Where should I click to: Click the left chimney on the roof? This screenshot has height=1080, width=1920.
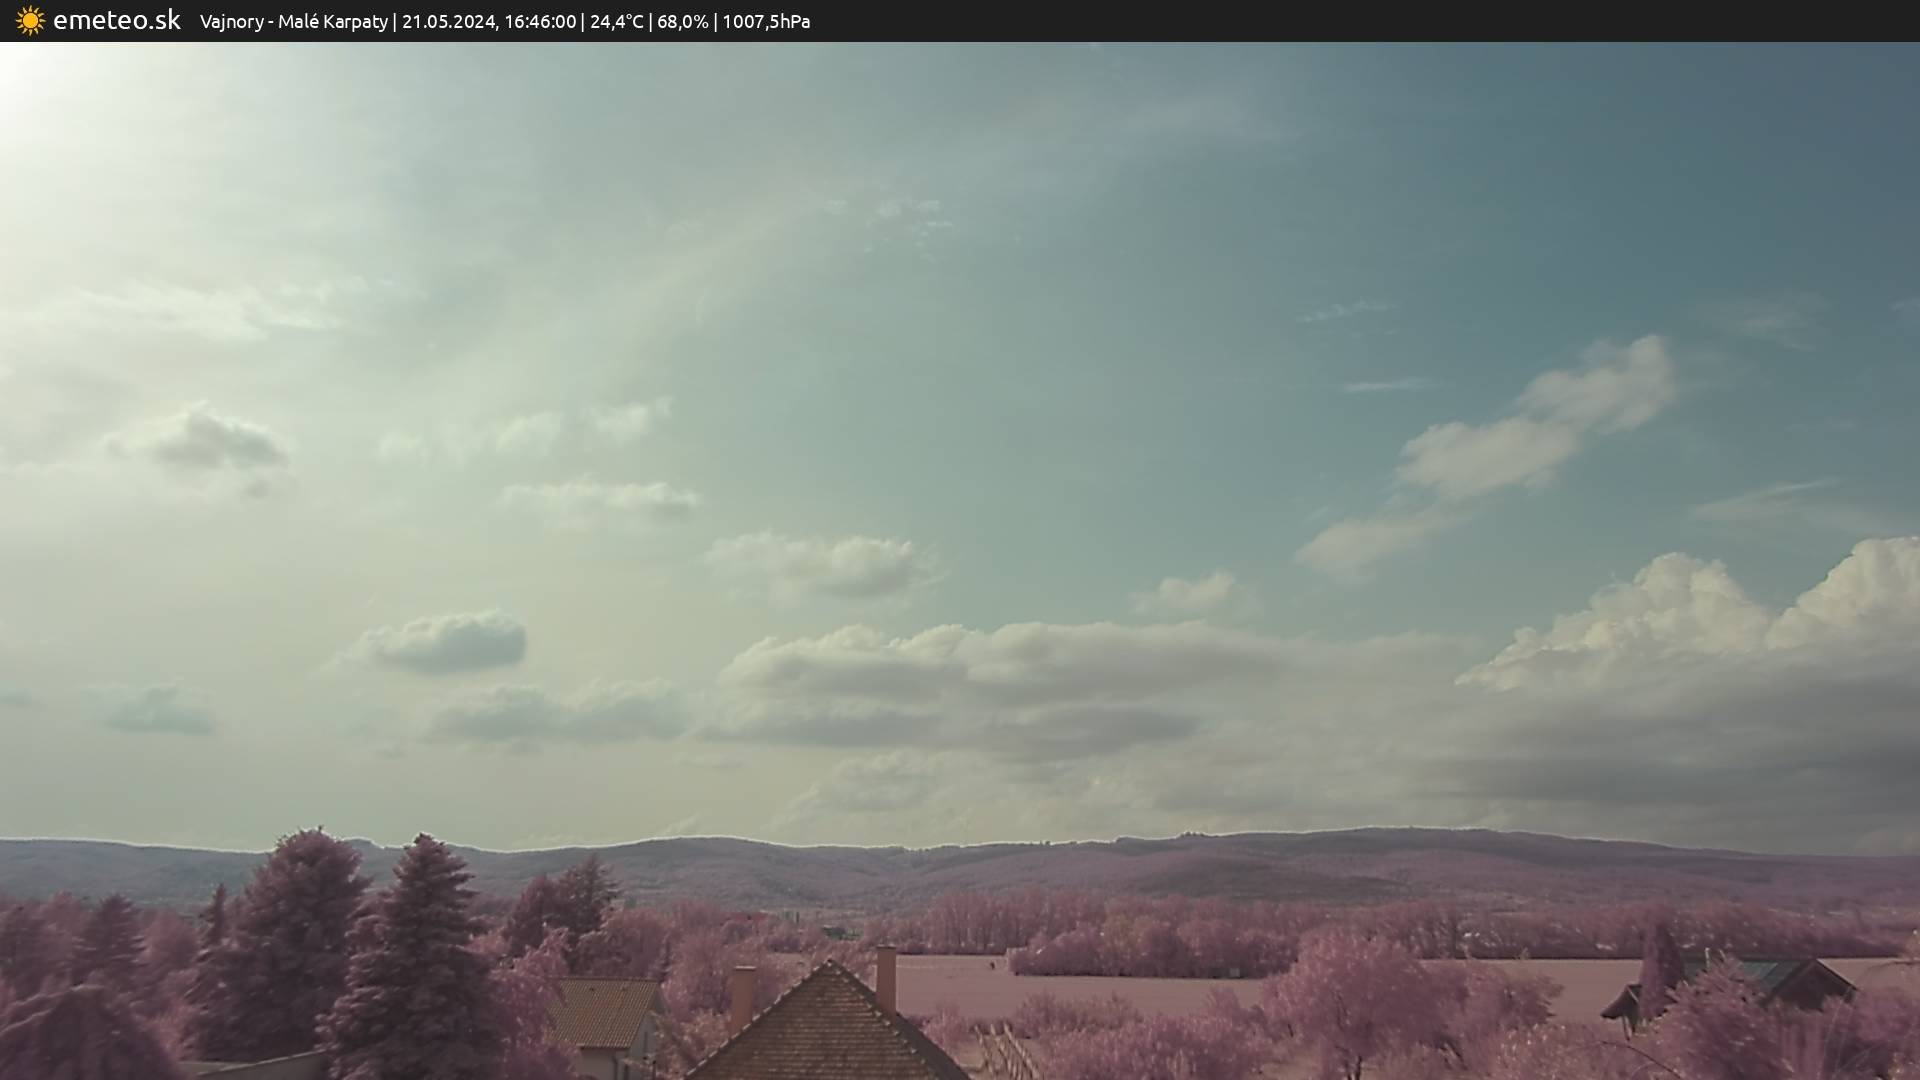tap(742, 996)
